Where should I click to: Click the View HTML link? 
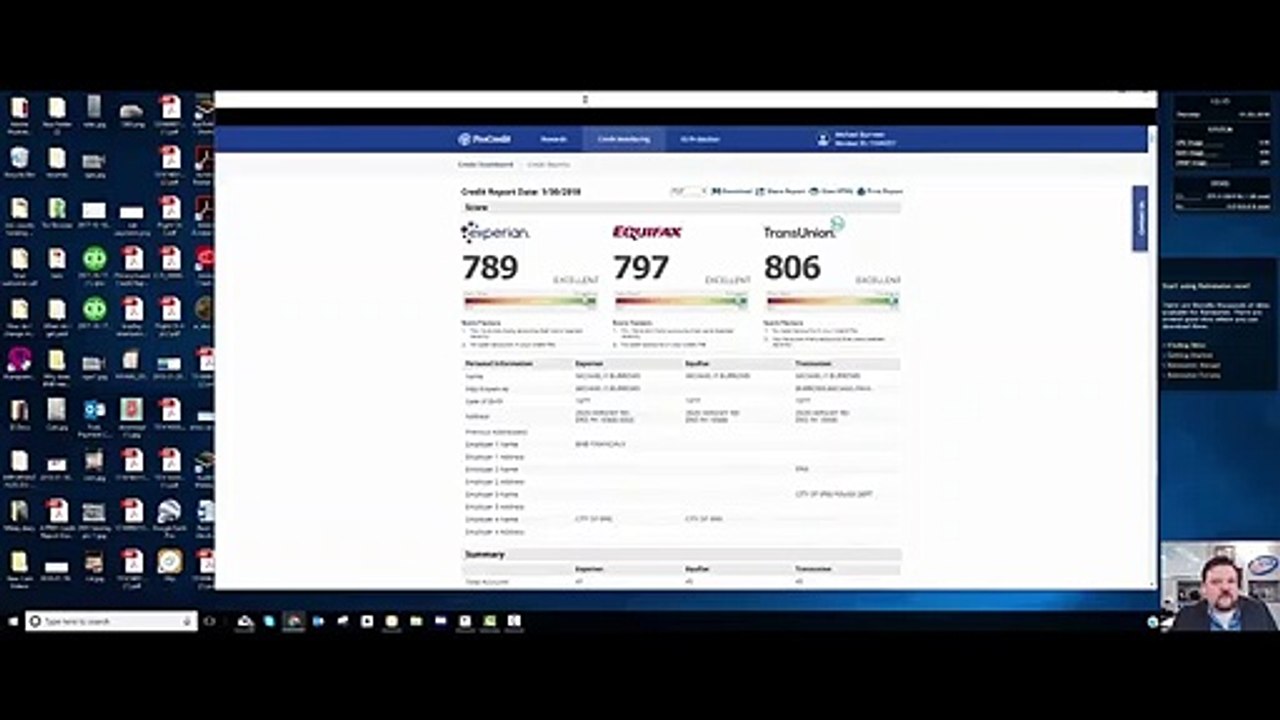click(x=831, y=190)
